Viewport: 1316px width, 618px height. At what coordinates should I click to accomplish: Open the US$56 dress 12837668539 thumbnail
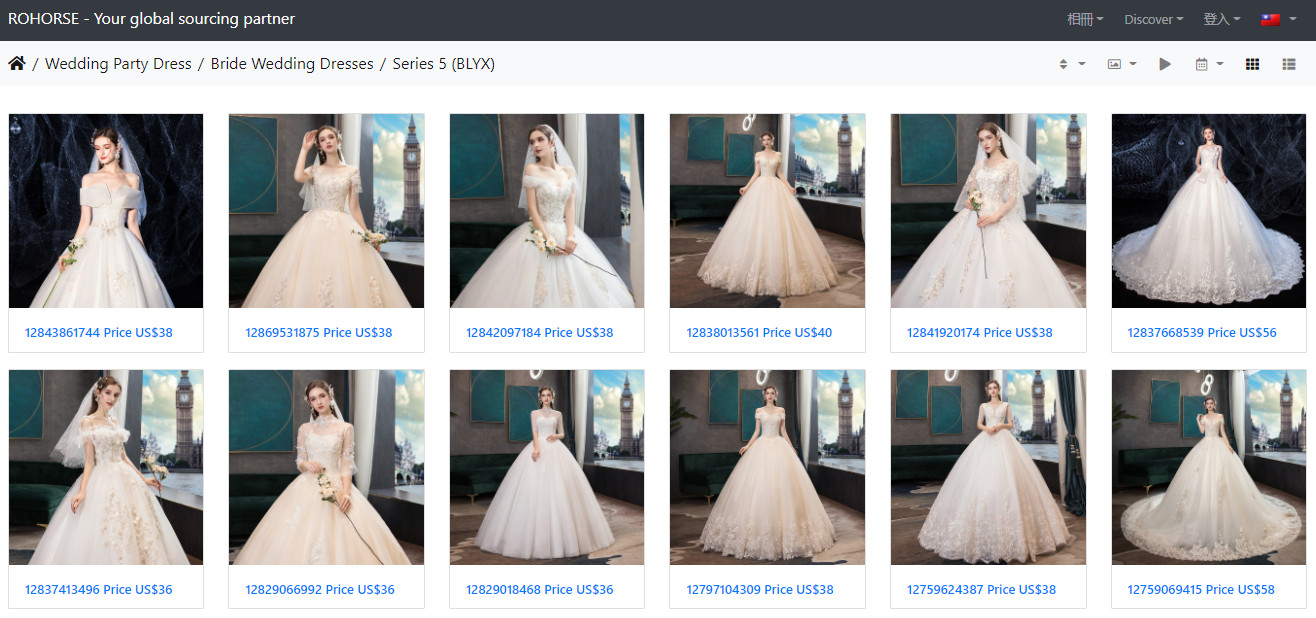(1208, 210)
